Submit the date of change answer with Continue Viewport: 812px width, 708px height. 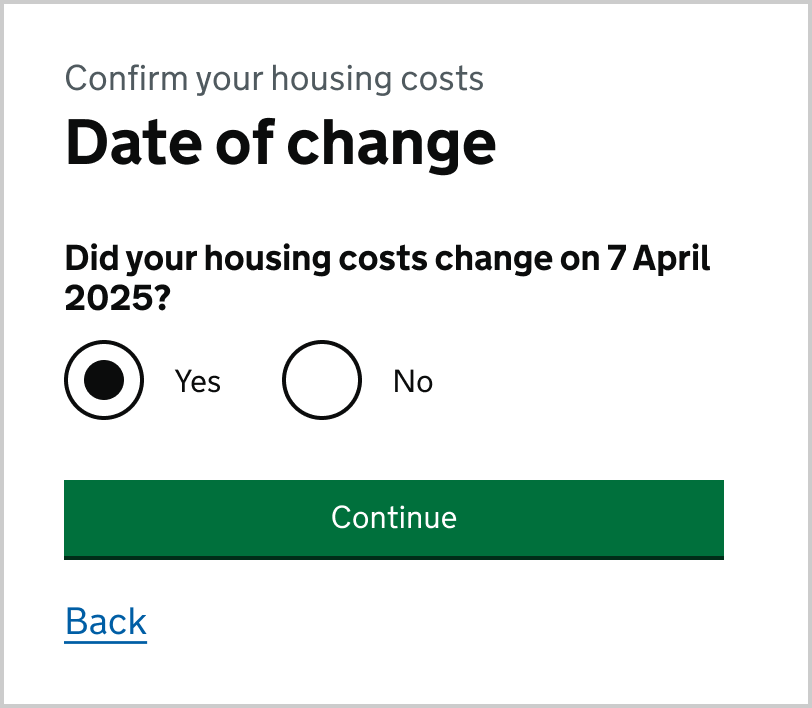[x=393, y=518]
